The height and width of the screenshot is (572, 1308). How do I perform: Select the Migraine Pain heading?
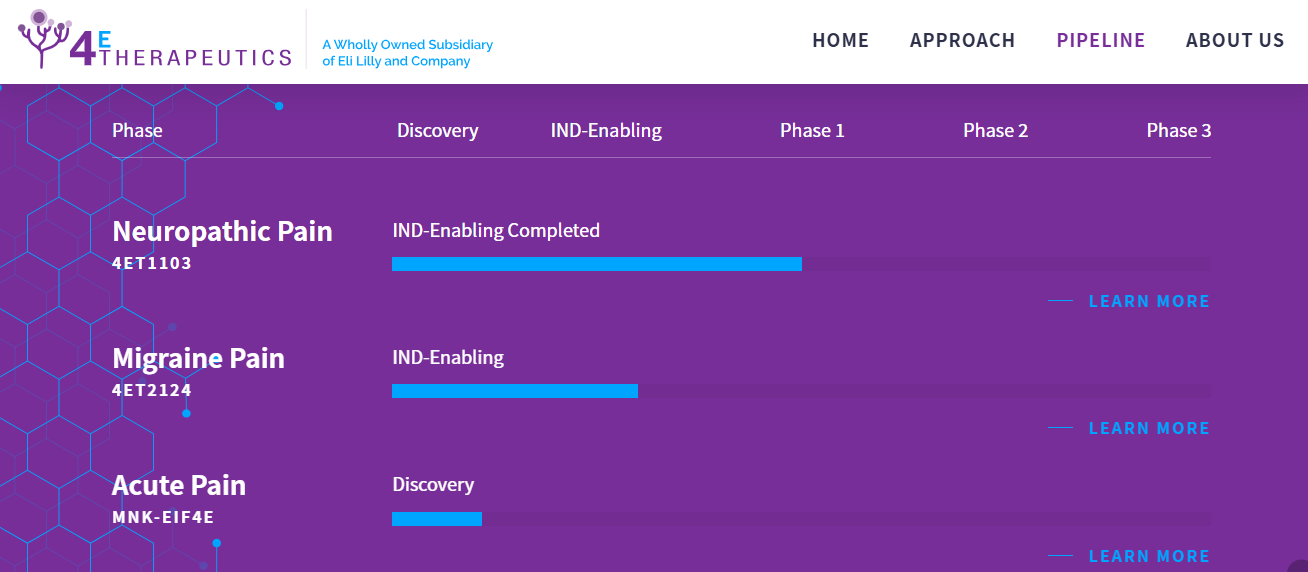[x=198, y=358]
